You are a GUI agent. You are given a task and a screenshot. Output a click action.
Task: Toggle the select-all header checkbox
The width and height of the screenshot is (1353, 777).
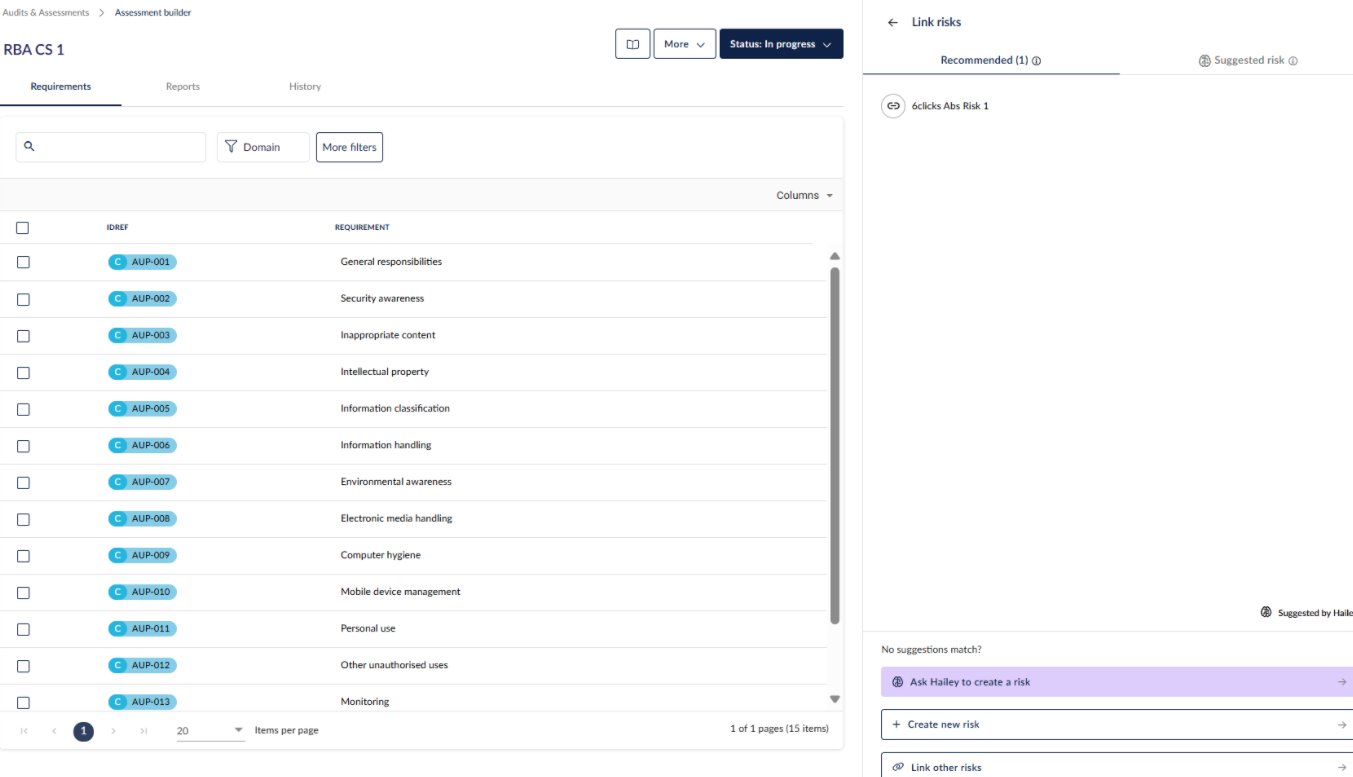[x=23, y=228]
